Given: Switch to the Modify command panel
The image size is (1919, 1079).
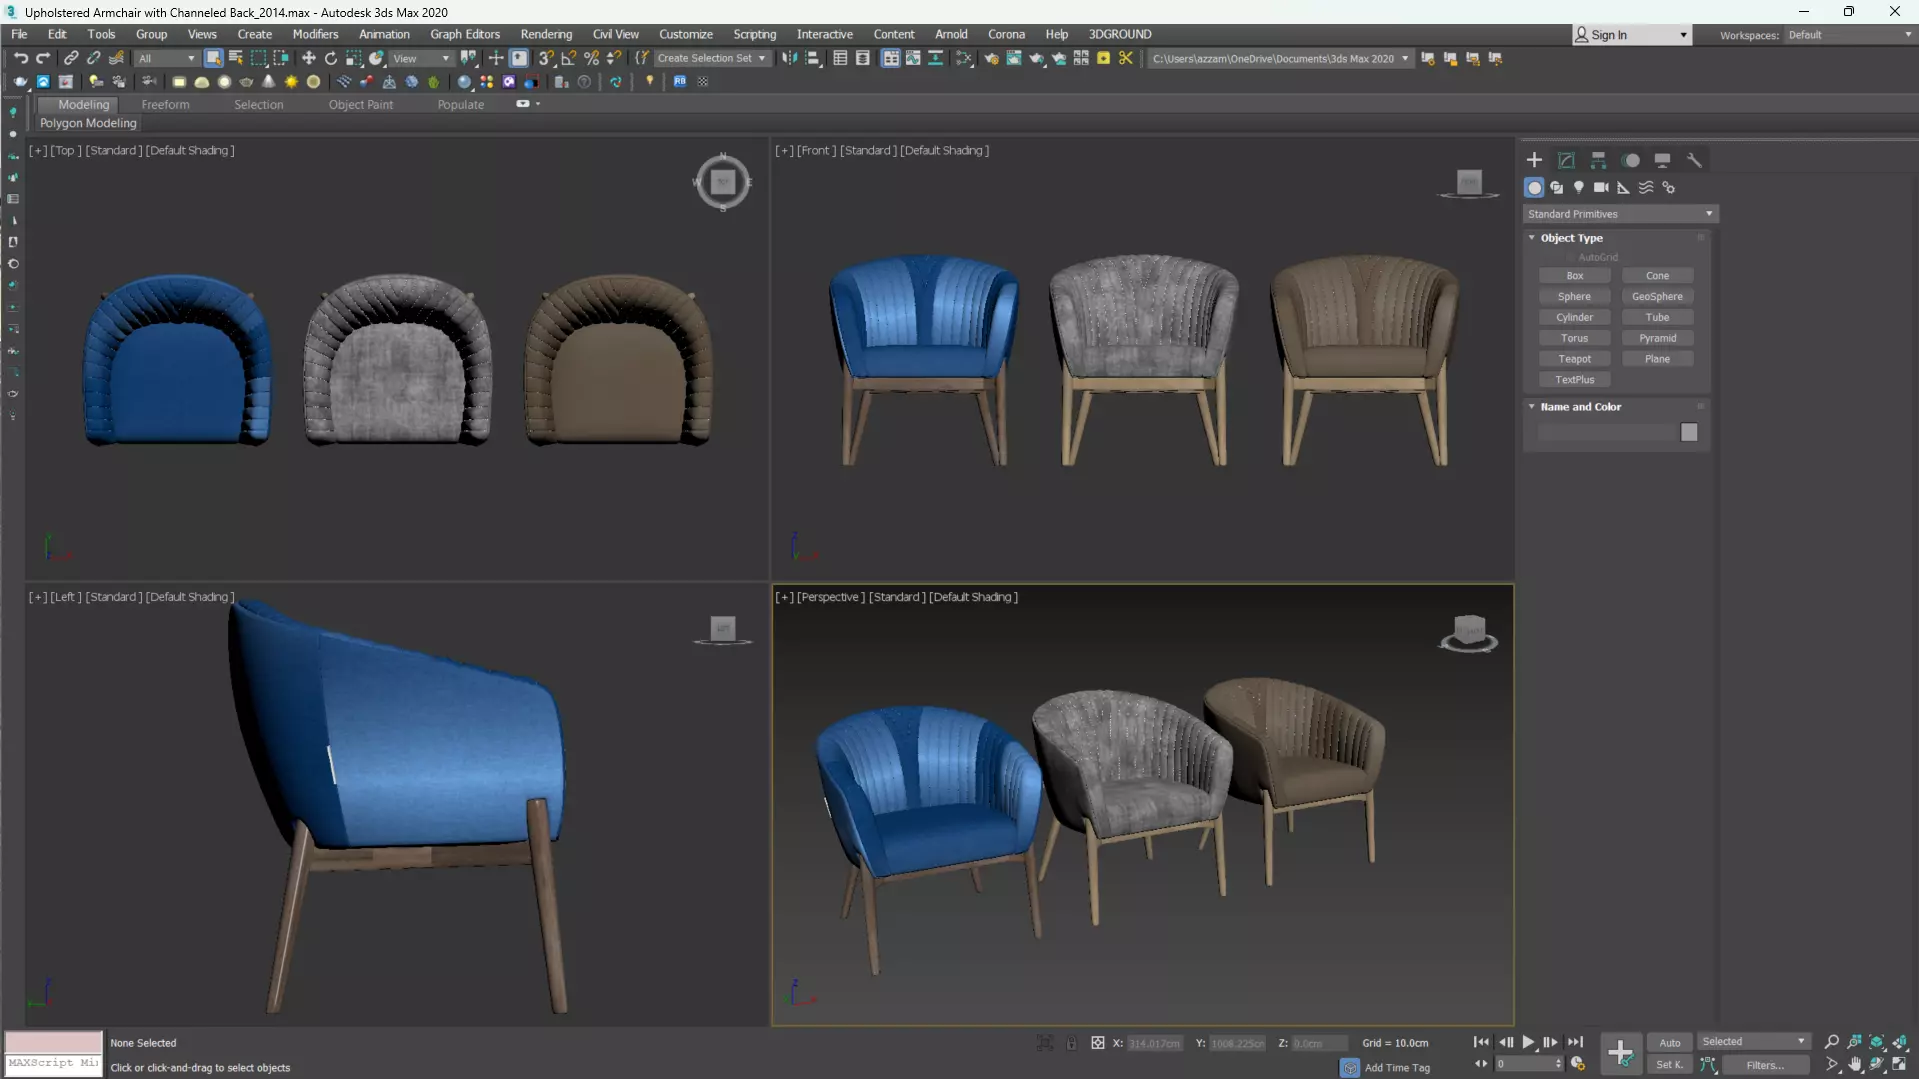Looking at the screenshot, I should tap(1566, 160).
